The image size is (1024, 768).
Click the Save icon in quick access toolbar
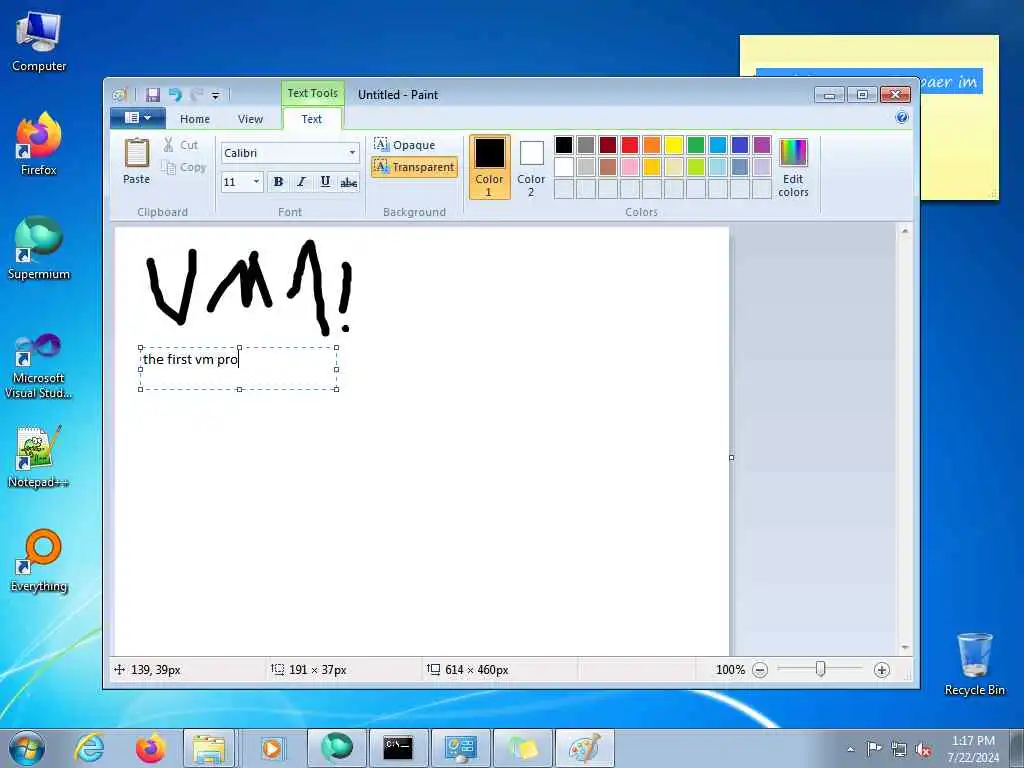click(x=153, y=95)
